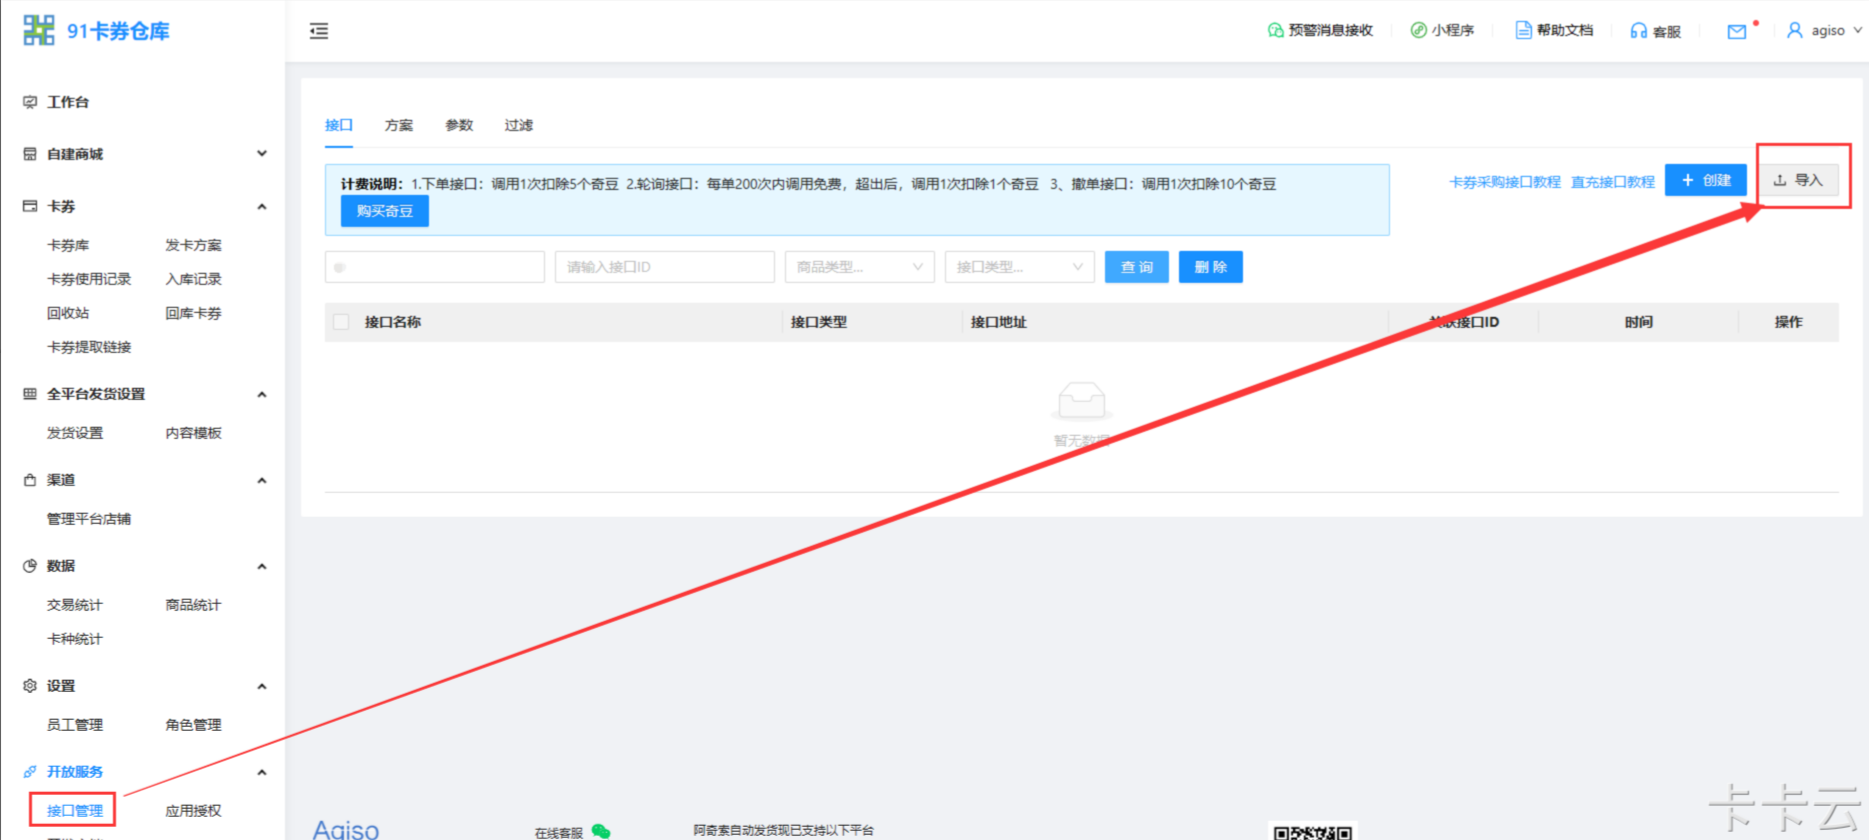Collapse the 卡券 sidebar section
The width and height of the screenshot is (1869, 840).
pyautogui.click(x=262, y=206)
